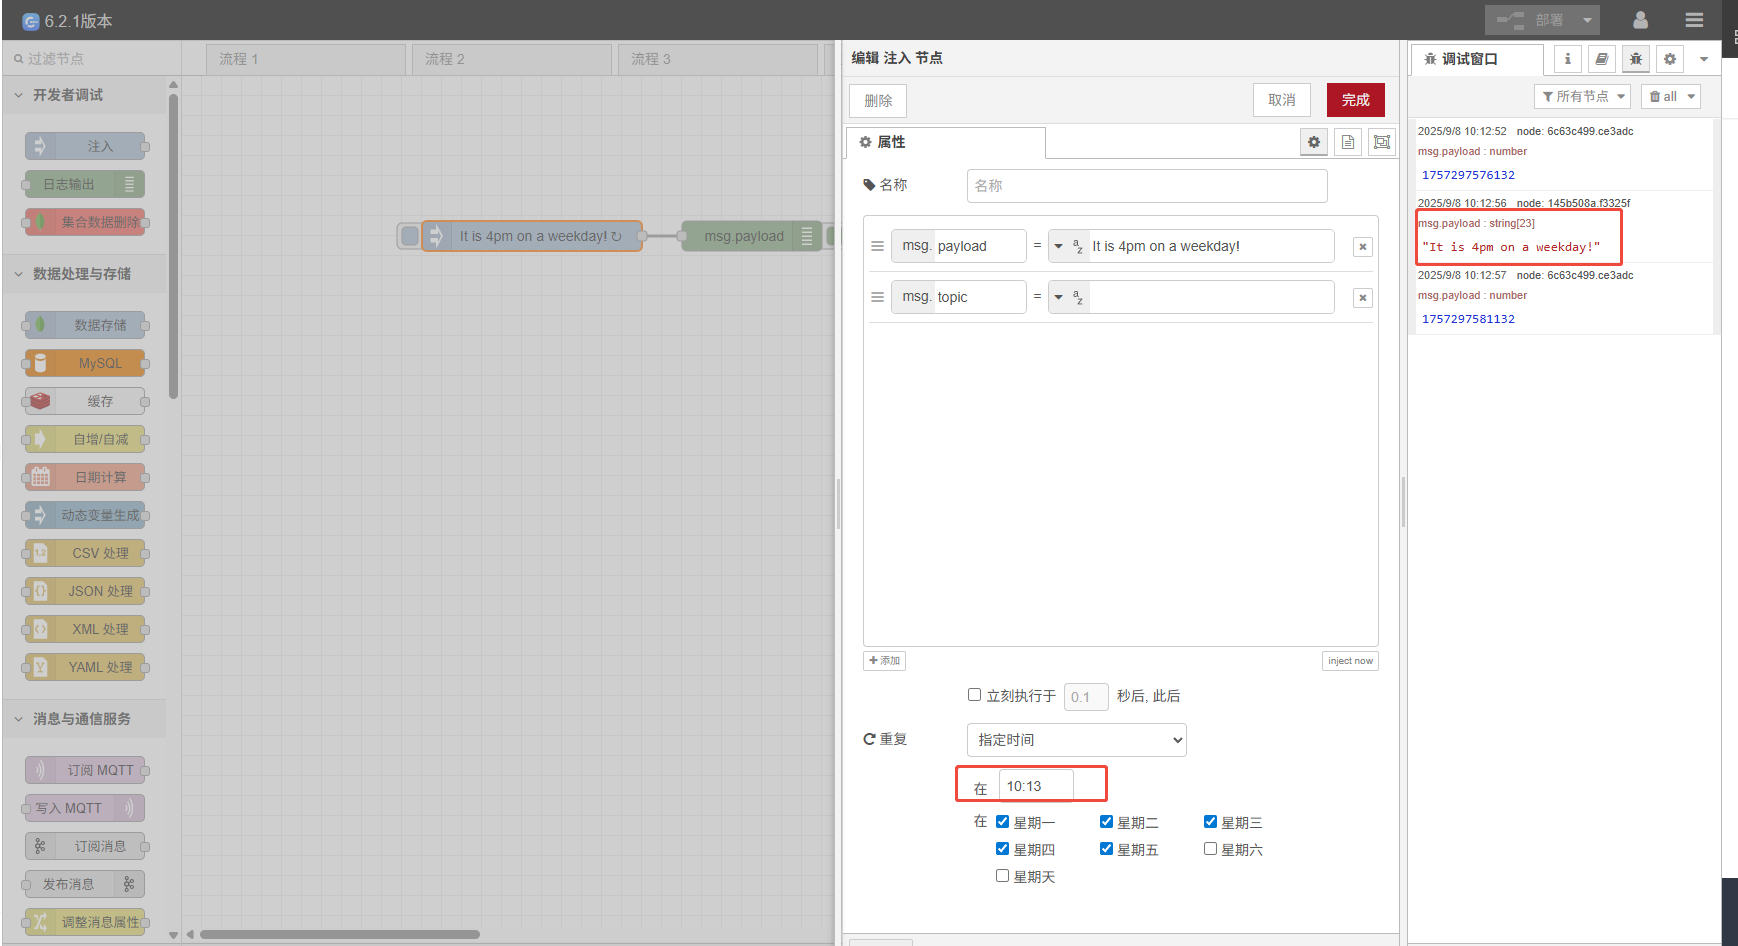Image resolution: width=1738 pixels, height=946 pixels.
Task: Open the configuration nodes gear sidebar icon
Action: 1670,59
